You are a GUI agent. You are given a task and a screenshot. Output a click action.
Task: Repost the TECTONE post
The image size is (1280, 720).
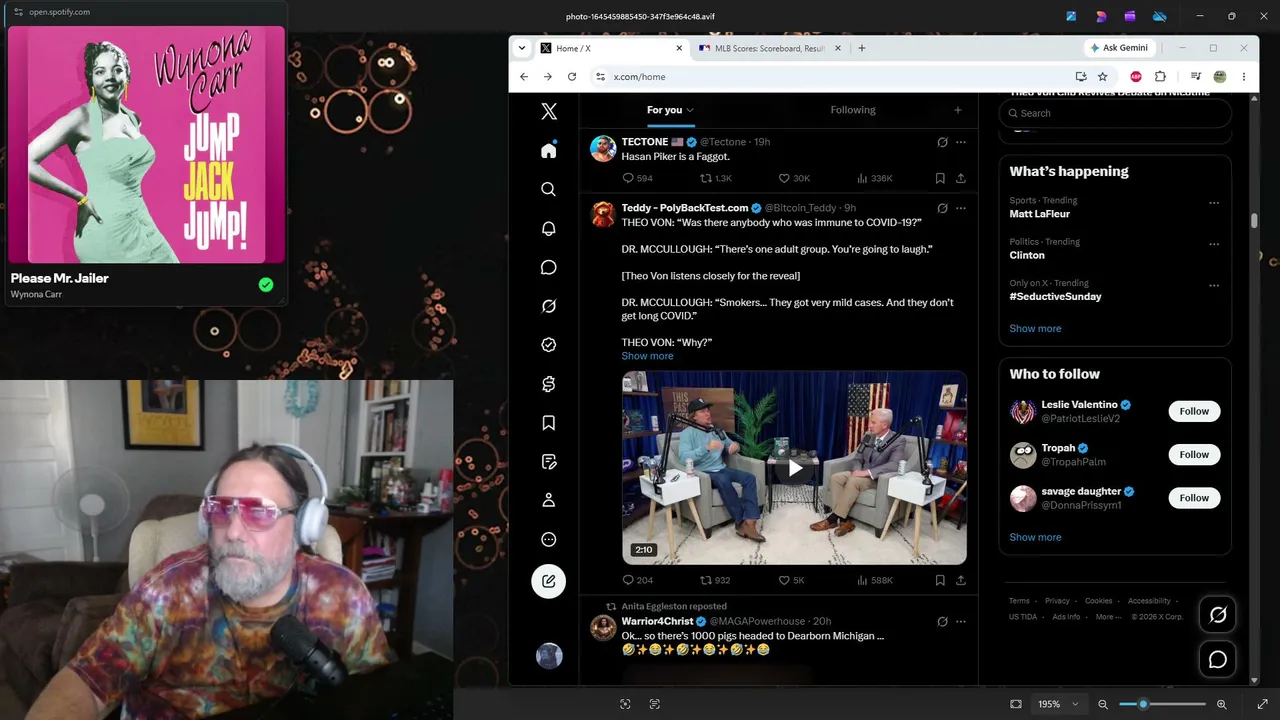click(x=715, y=178)
